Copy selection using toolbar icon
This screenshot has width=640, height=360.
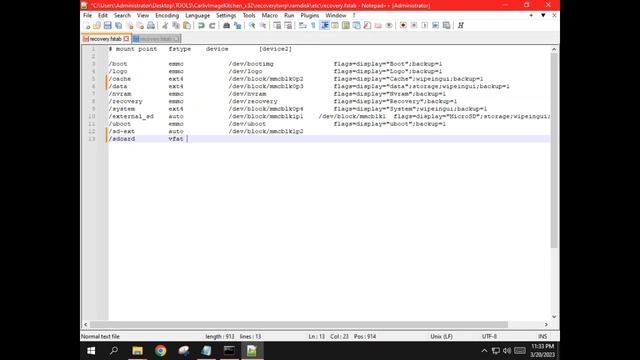point(176,25)
